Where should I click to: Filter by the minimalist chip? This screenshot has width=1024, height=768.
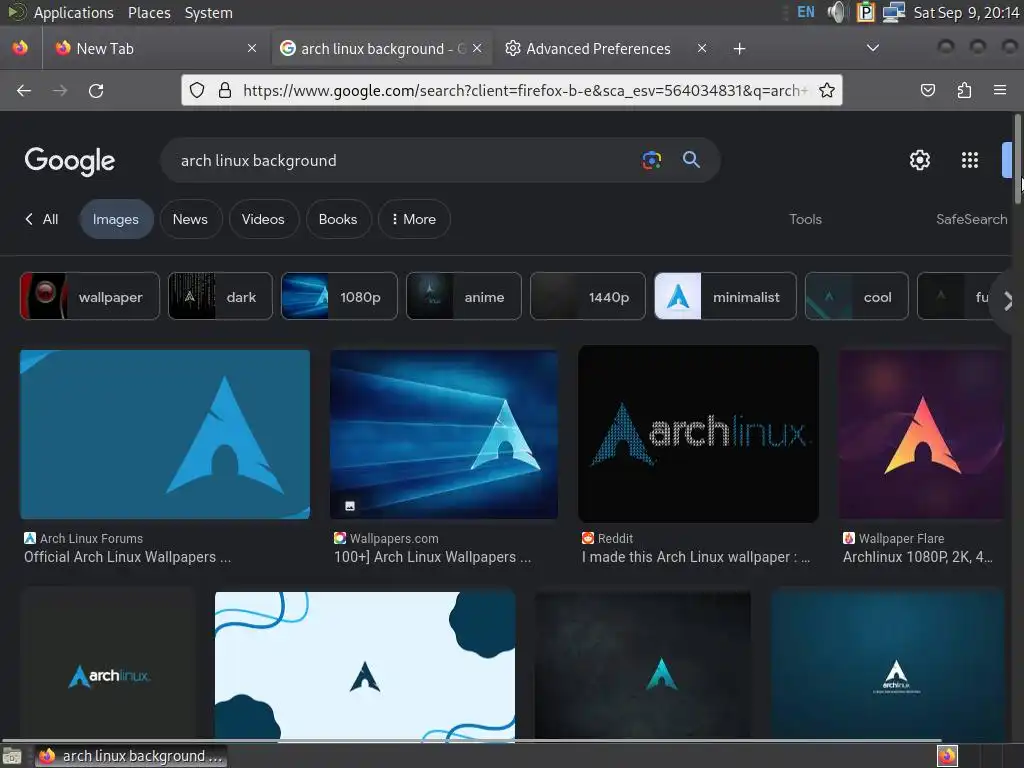(725, 296)
